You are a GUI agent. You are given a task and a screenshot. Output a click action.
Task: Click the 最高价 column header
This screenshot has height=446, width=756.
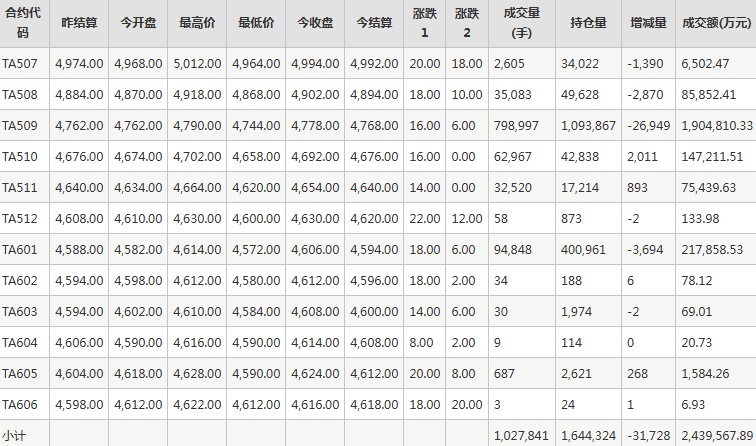click(197, 23)
